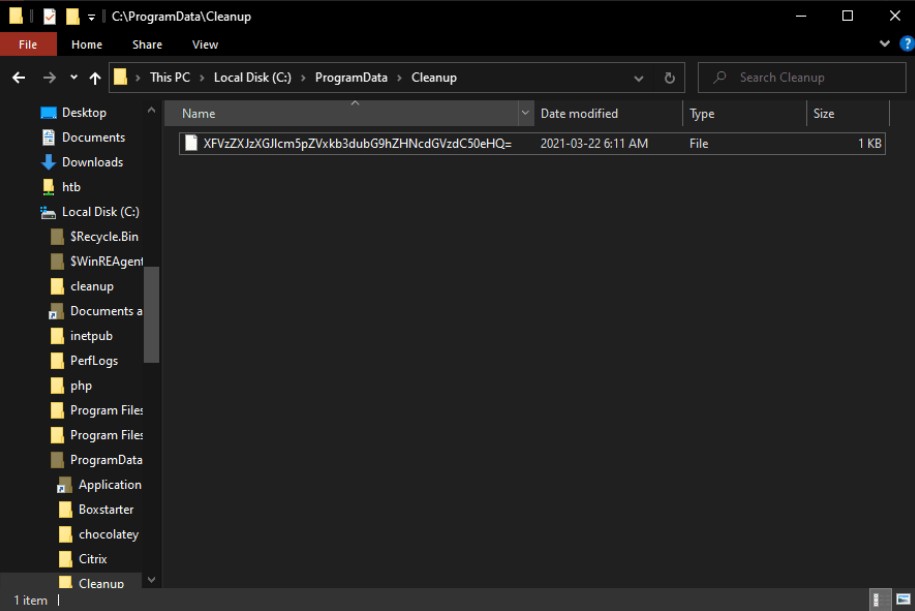Image resolution: width=915 pixels, height=611 pixels.
Task: Open Help with question mark icon
Action: tap(907, 44)
